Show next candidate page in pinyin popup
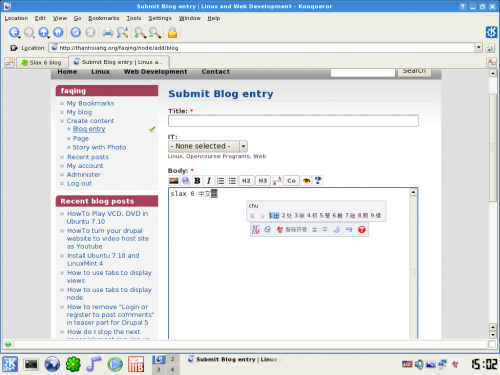500x375 pixels. pos(262,216)
